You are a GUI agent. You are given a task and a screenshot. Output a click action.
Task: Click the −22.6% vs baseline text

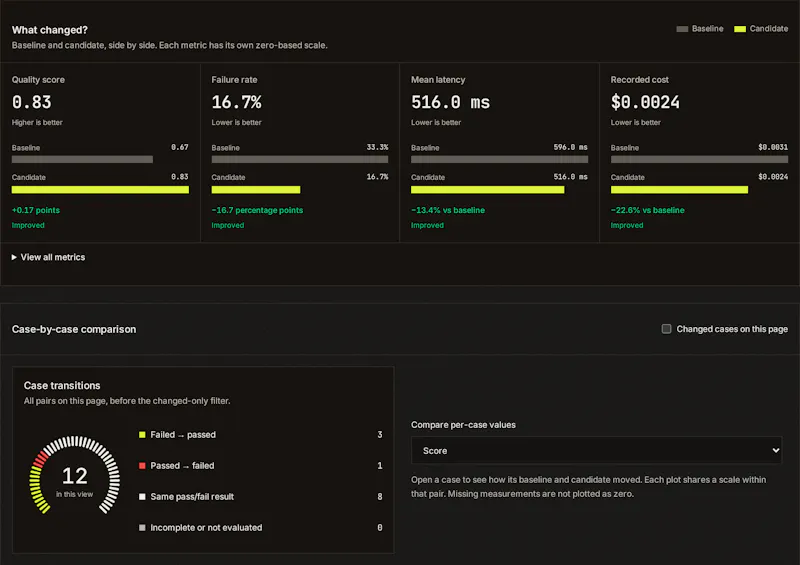coord(647,210)
